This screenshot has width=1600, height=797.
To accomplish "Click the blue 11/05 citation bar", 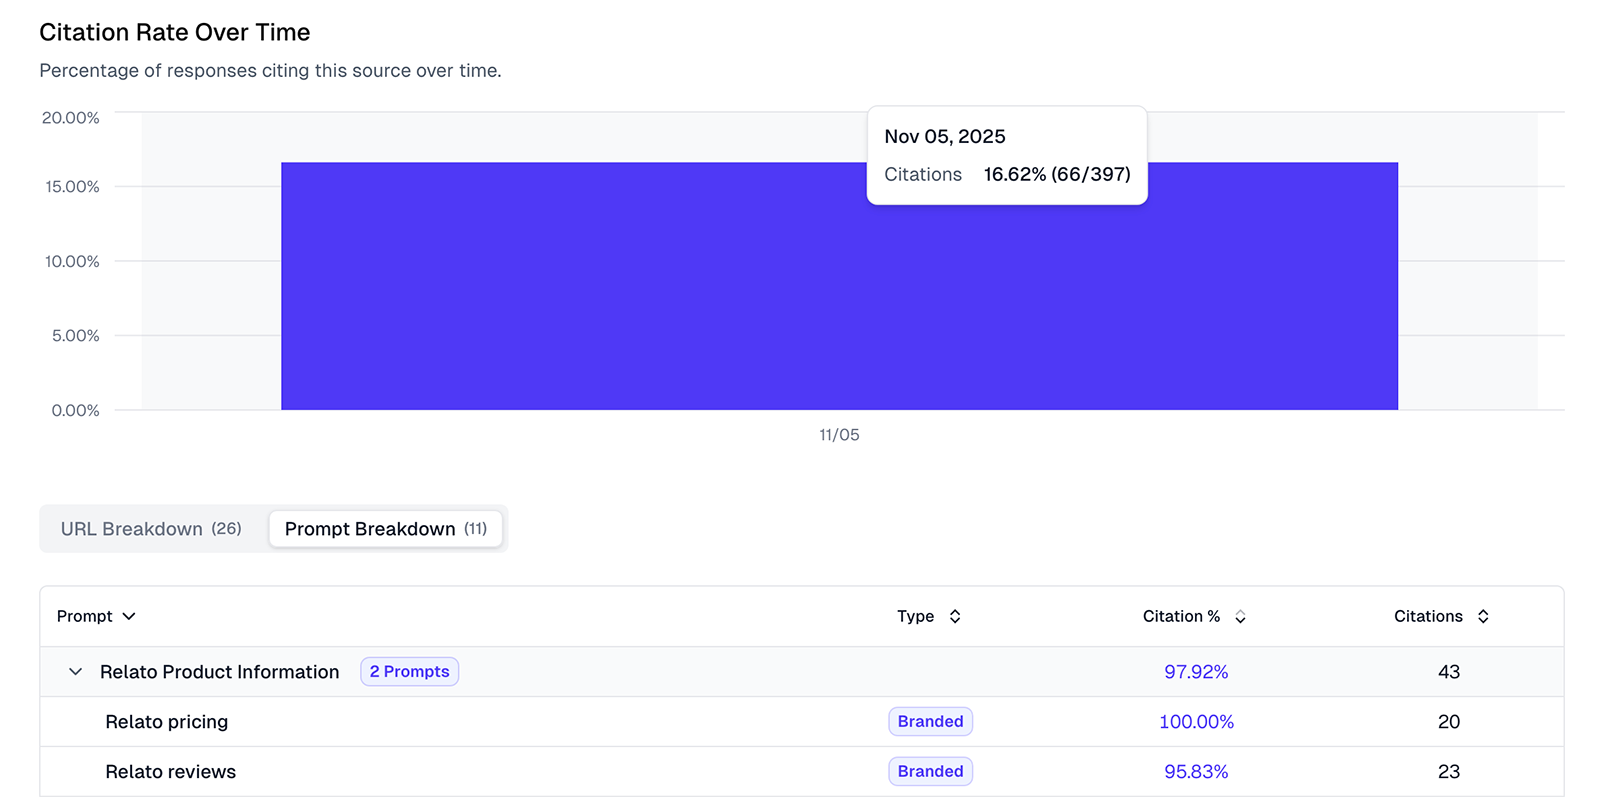I will [839, 286].
